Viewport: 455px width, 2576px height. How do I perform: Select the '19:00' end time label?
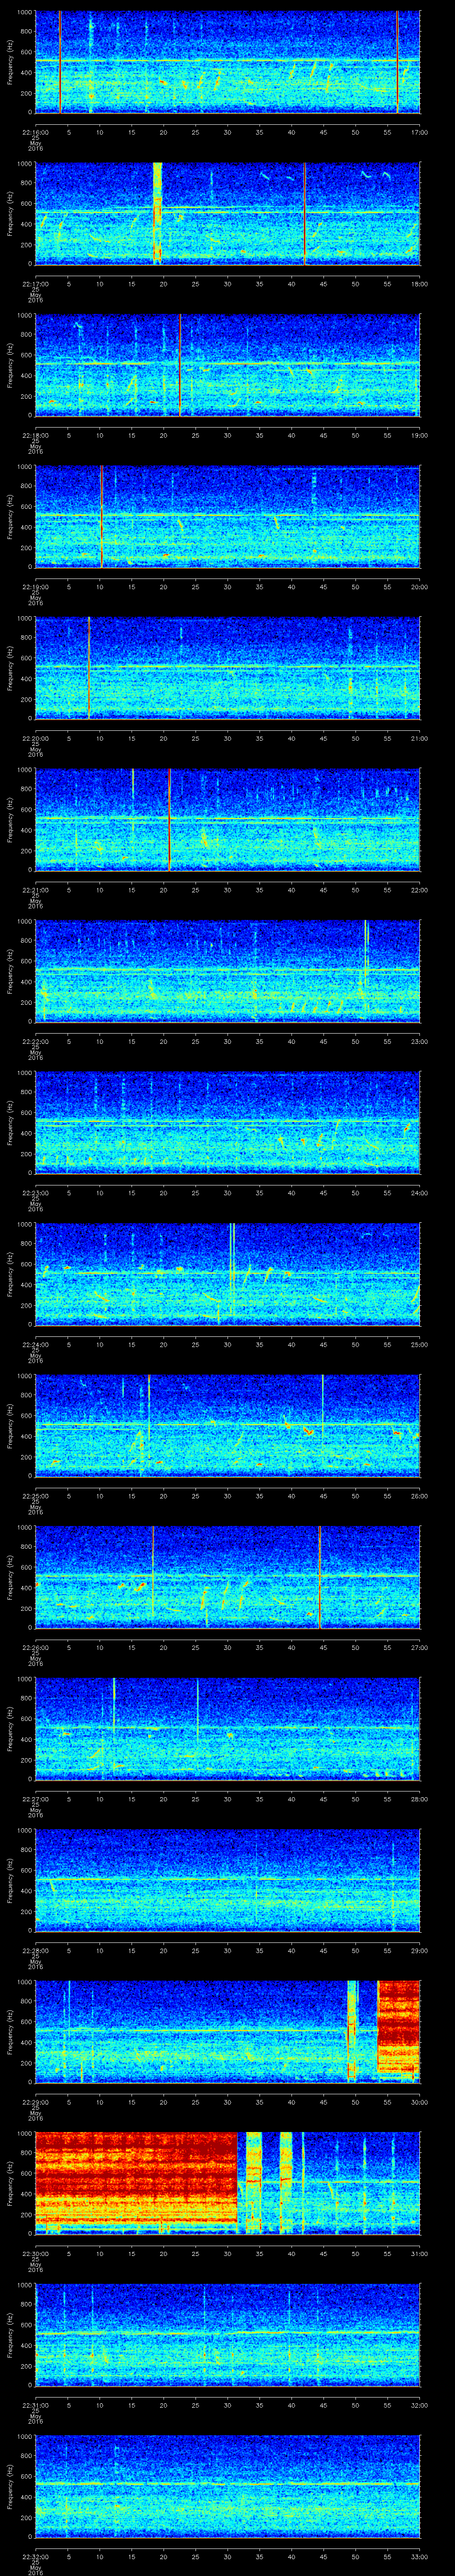coord(419,434)
